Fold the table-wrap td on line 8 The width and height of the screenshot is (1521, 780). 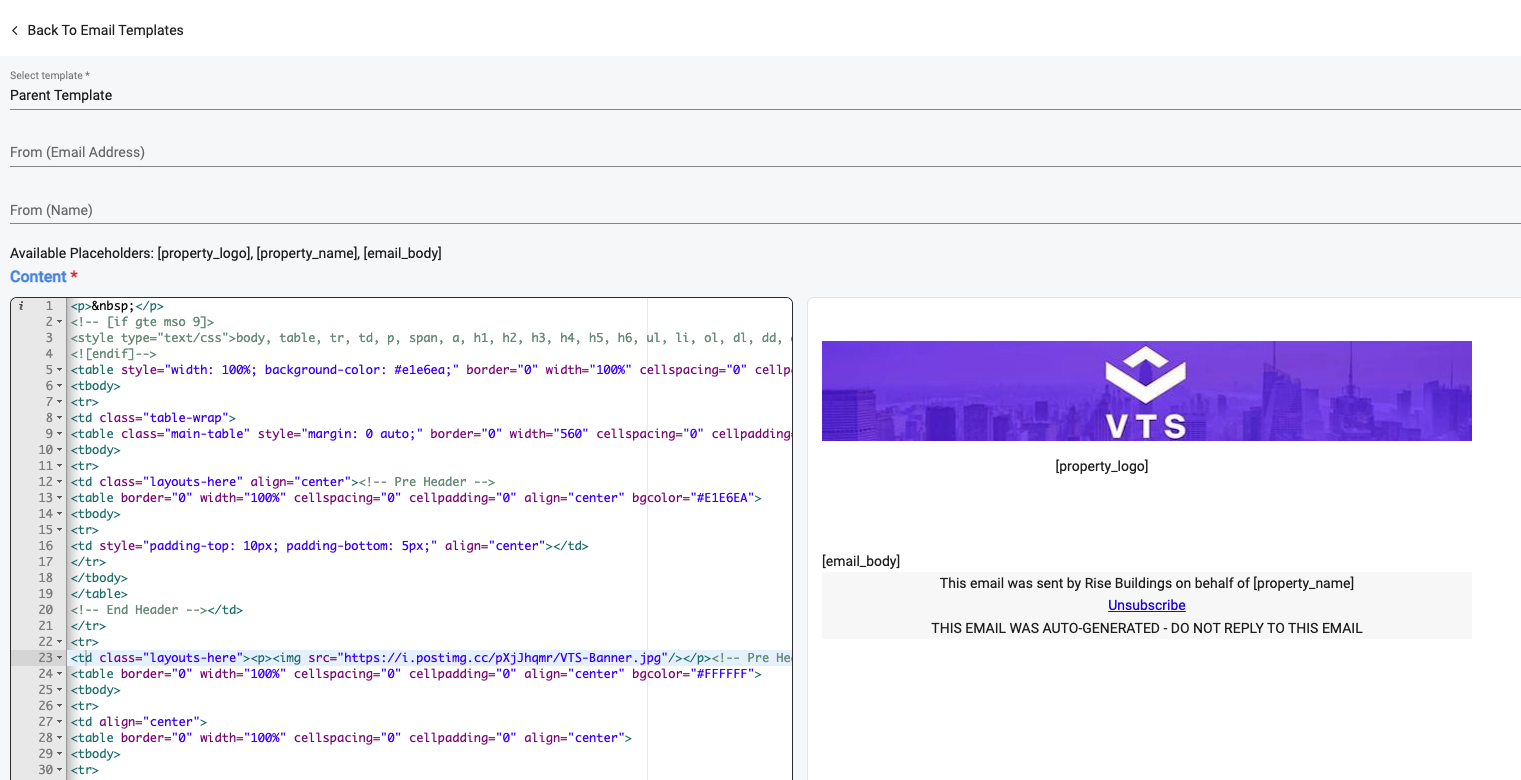(60, 418)
